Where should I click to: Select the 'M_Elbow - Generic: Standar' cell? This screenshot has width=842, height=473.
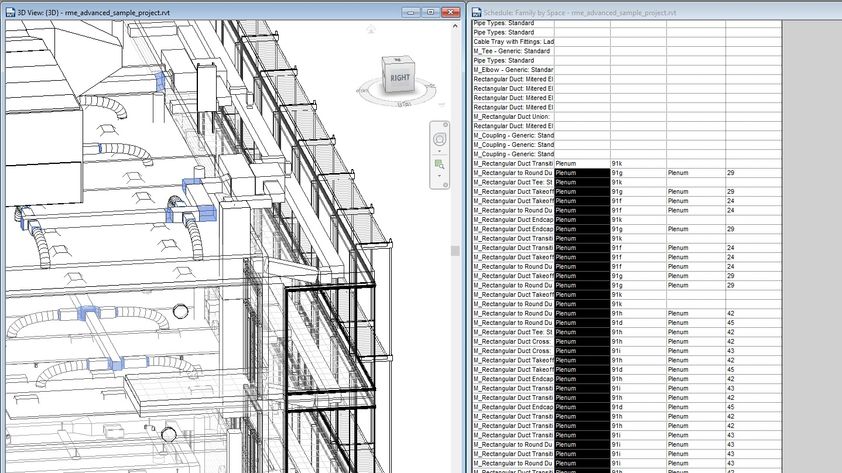pos(513,70)
